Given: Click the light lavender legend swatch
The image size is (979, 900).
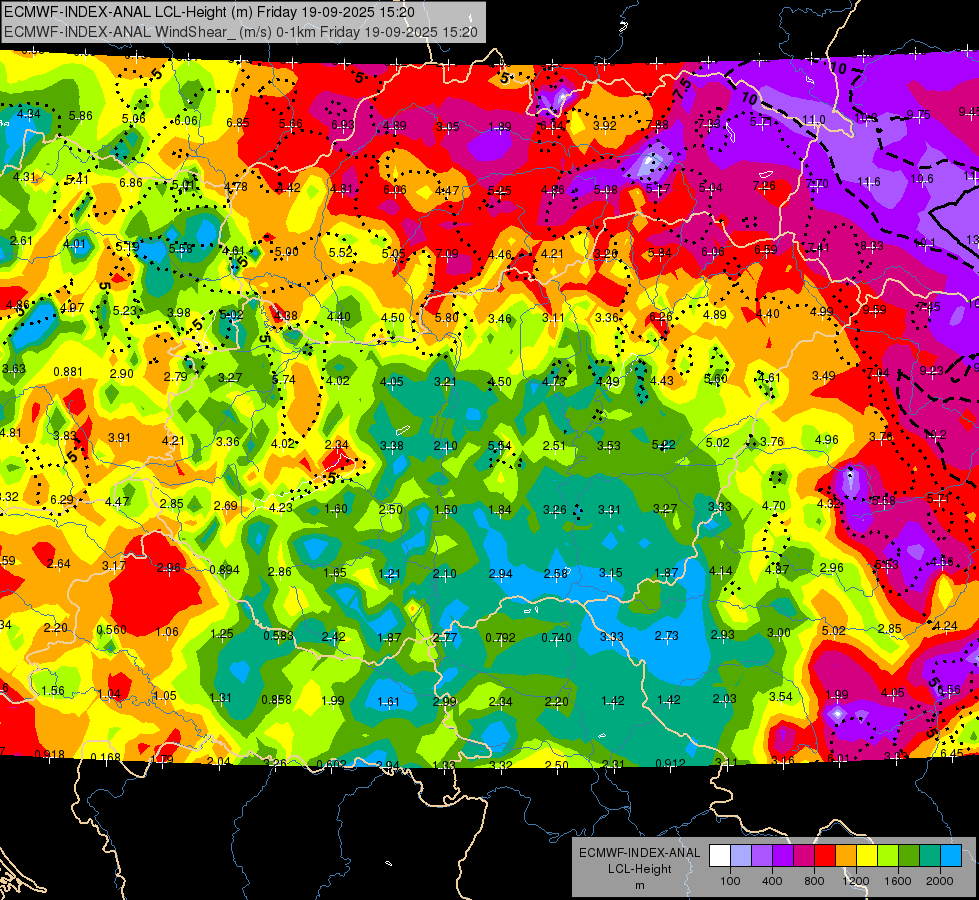Looking at the screenshot, I should (x=741, y=856).
